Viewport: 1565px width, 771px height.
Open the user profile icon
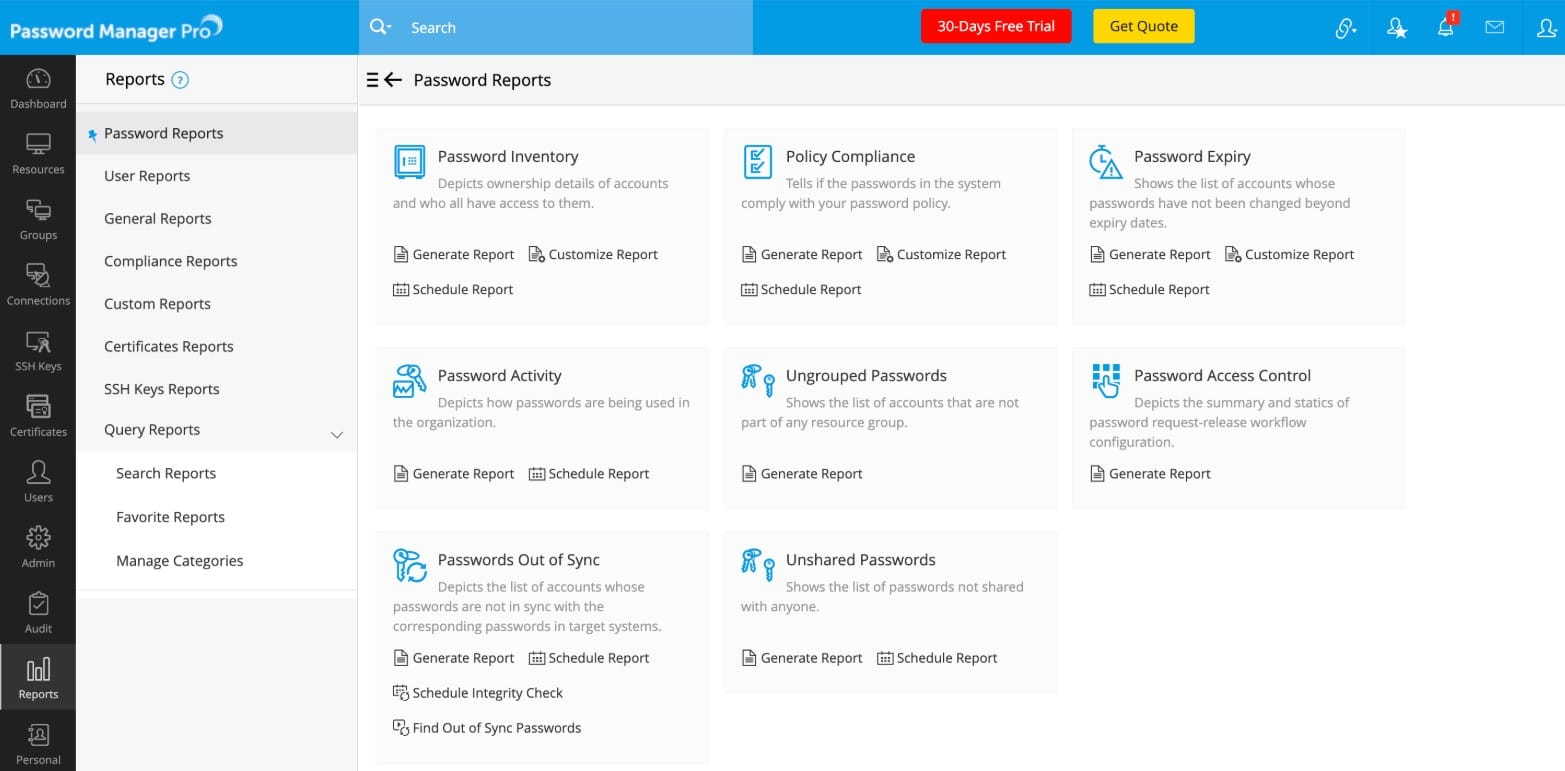click(1546, 28)
